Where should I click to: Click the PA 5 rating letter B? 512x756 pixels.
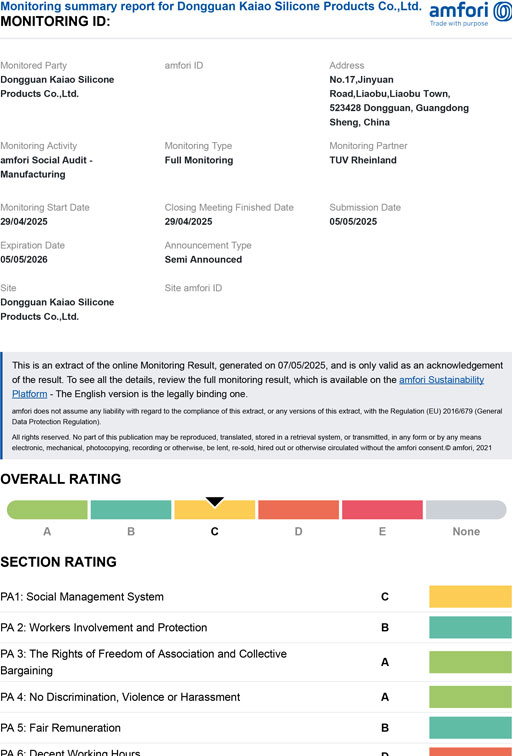pyautogui.click(x=385, y=728)
